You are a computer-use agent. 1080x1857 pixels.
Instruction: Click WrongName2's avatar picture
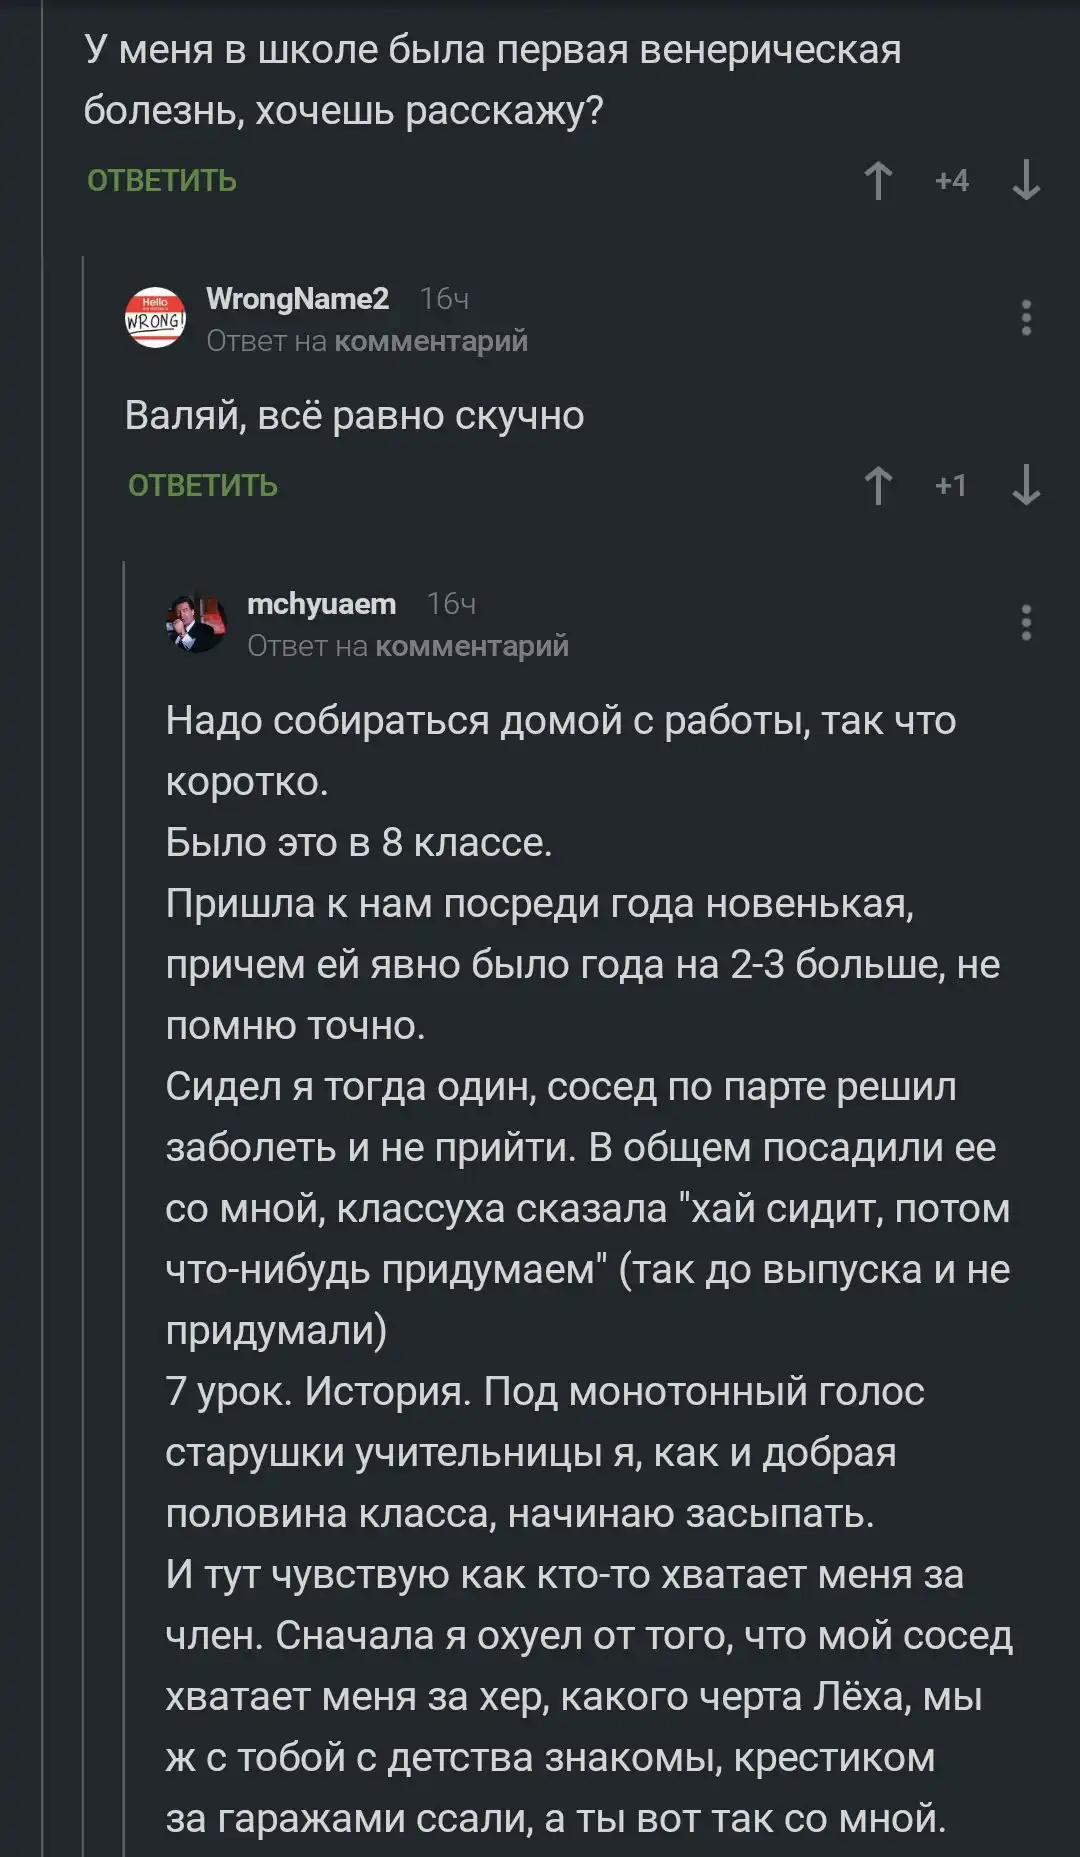(x=155, y=318)
